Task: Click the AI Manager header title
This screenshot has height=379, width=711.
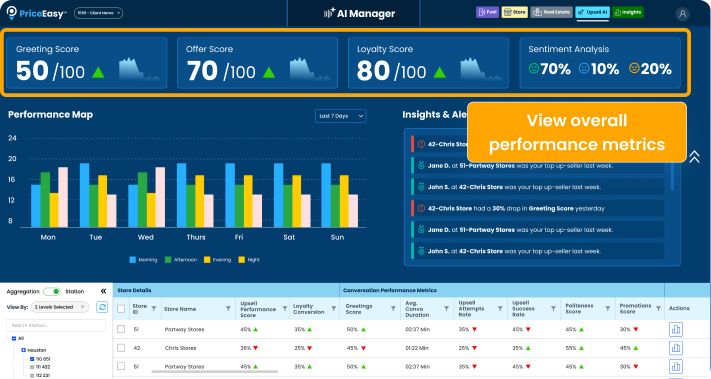Action: tap(366, 14)
